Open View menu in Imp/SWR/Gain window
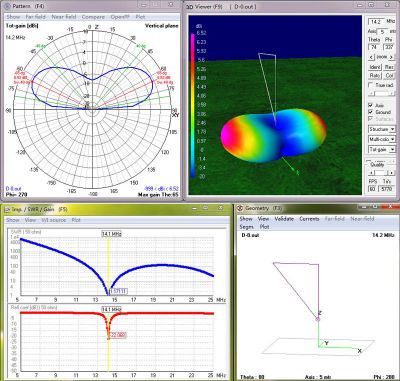Image resolution: width=400 pixels, height=381 pixels. 30,220
